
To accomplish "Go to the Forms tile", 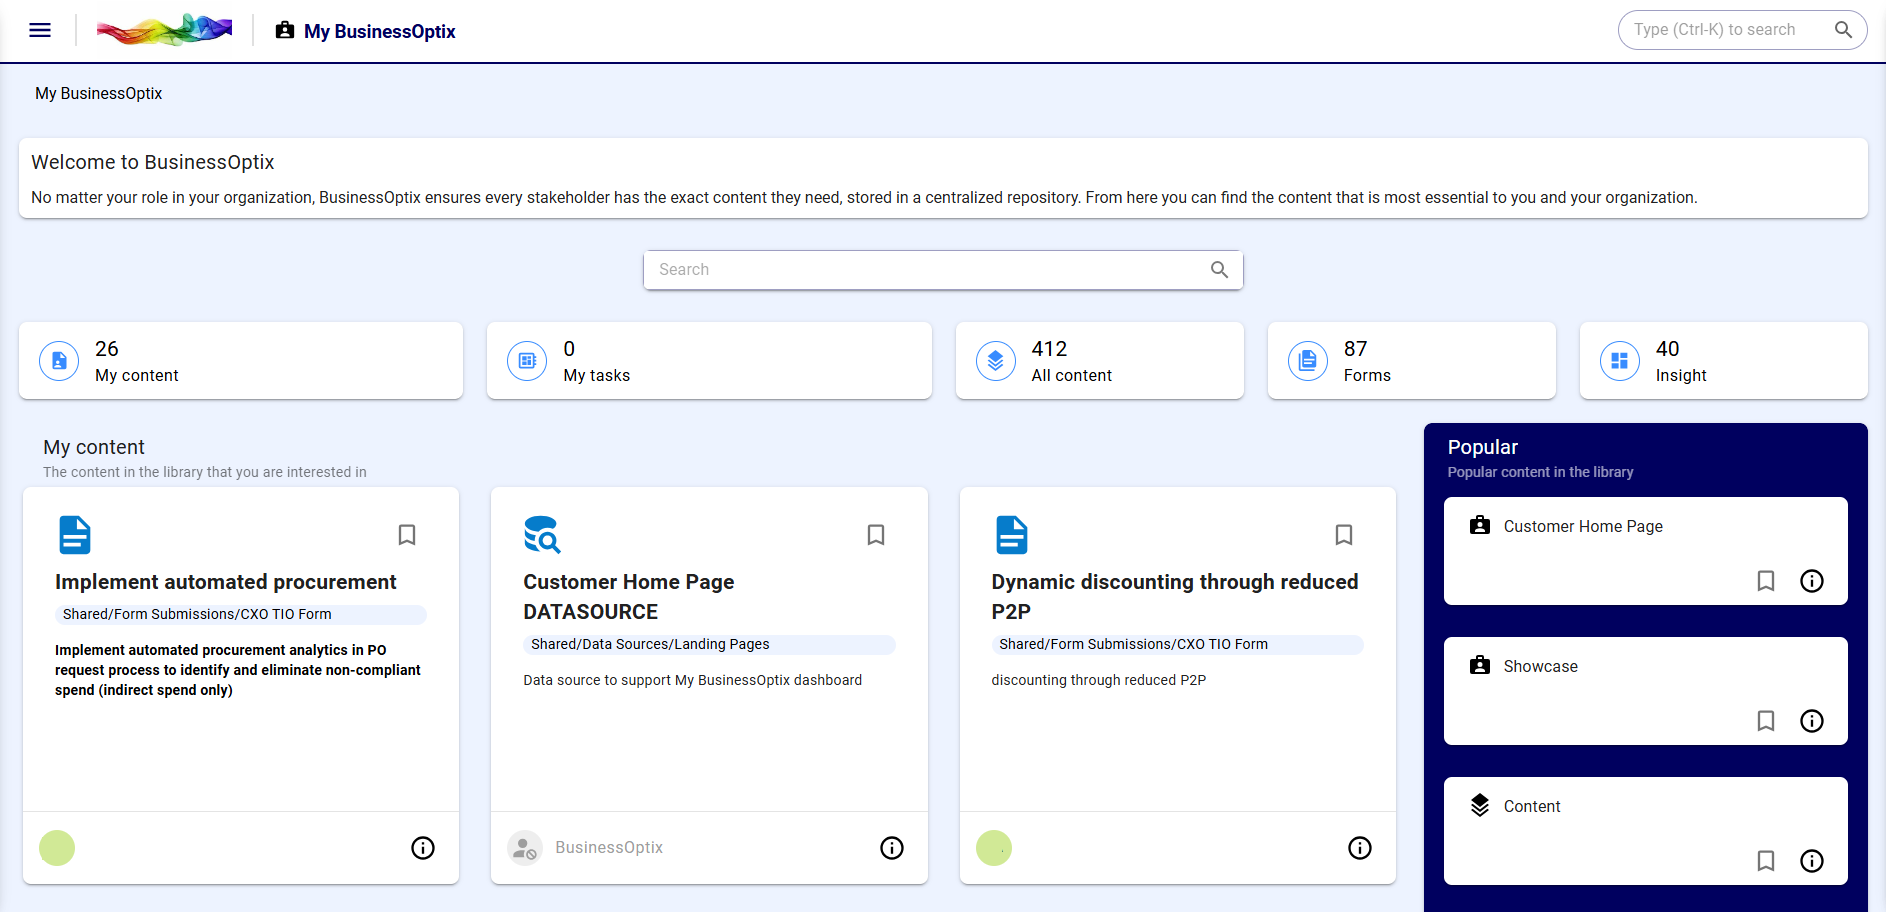I will (x=1411, y=361).
